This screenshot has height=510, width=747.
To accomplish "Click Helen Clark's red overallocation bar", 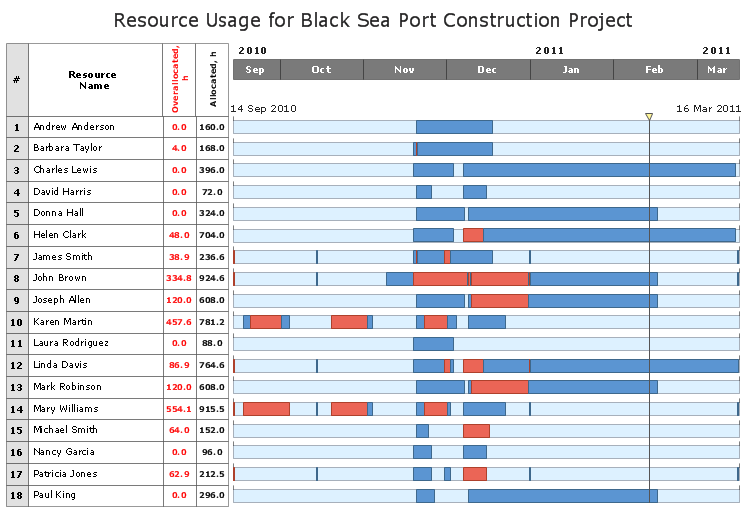I will [x=474, y=235].
